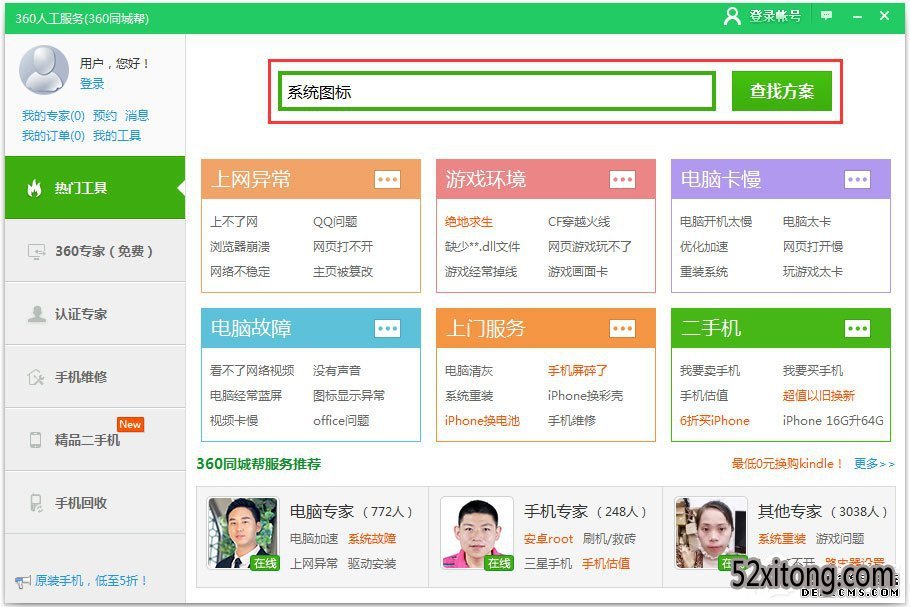Click the flame icon for 热门工具
Viewport: 910px width, 607px height.
coord(35,188)
